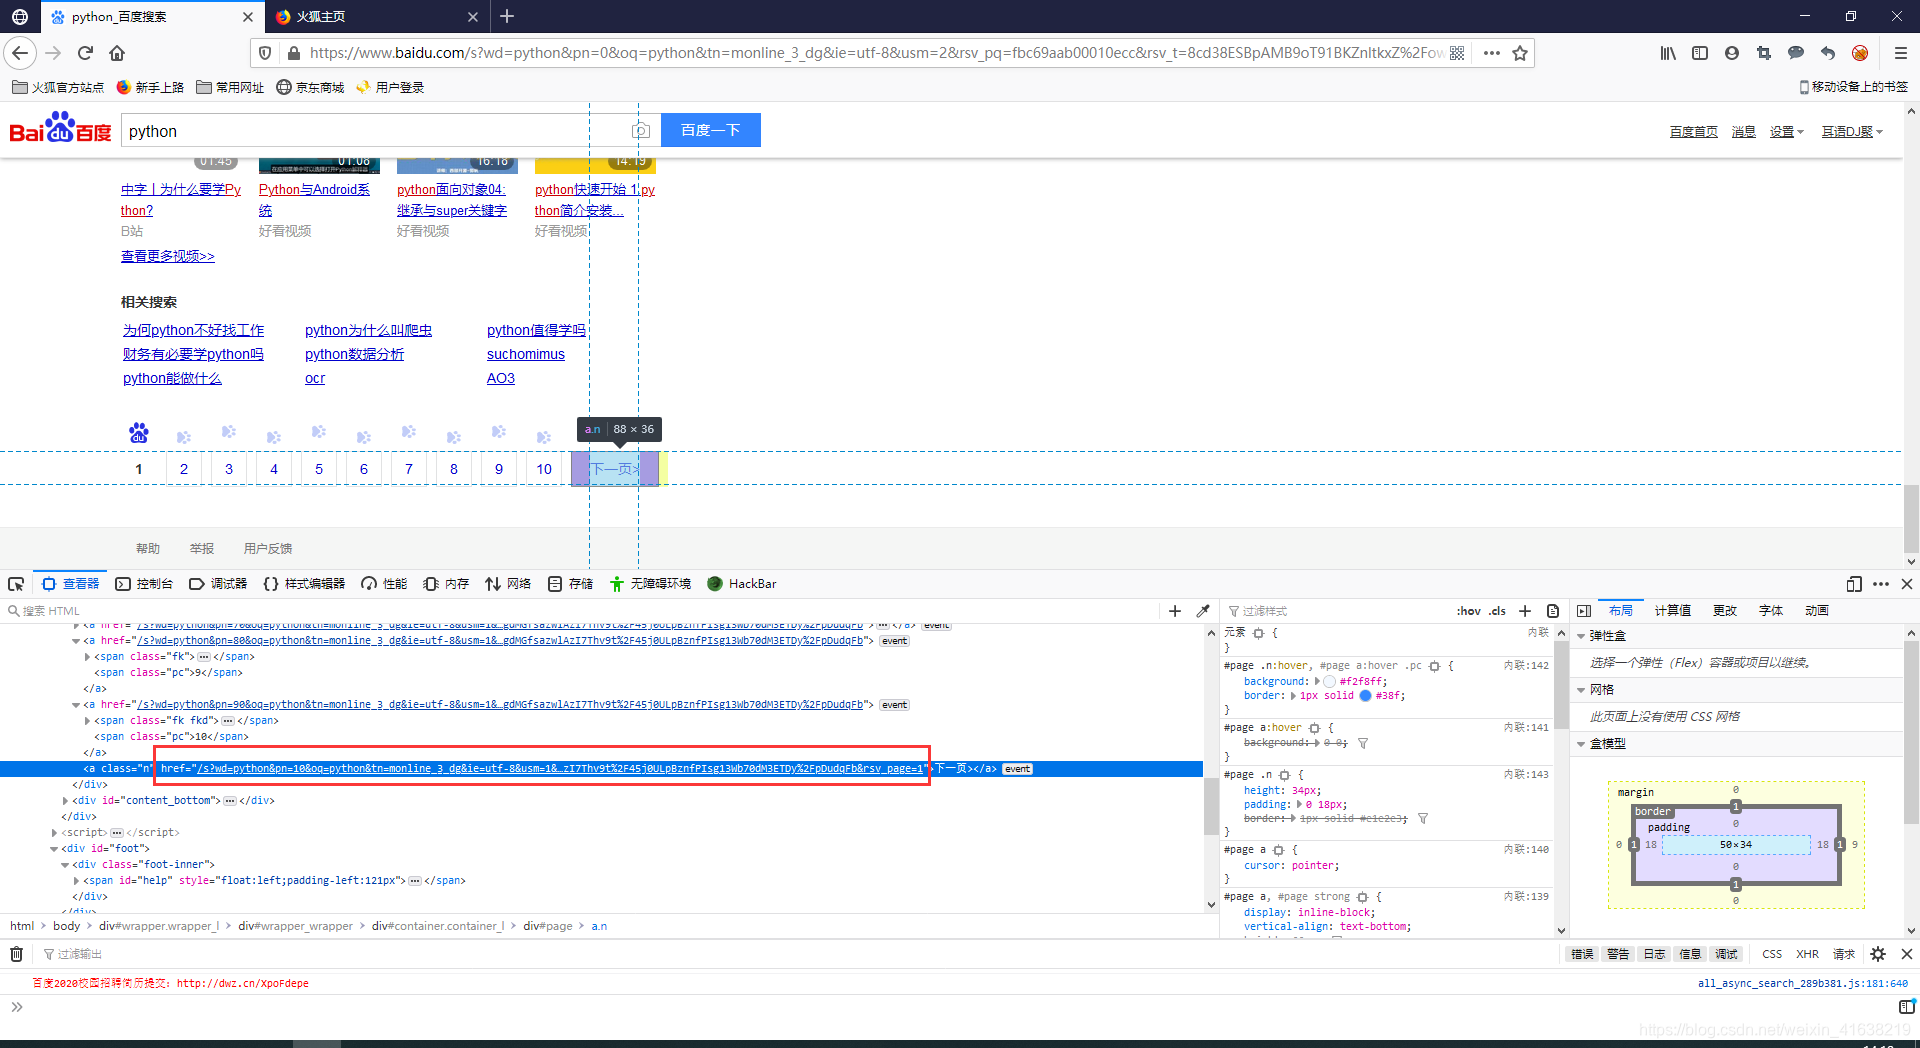Open responsive design mode icon

tap(1854, 584)
